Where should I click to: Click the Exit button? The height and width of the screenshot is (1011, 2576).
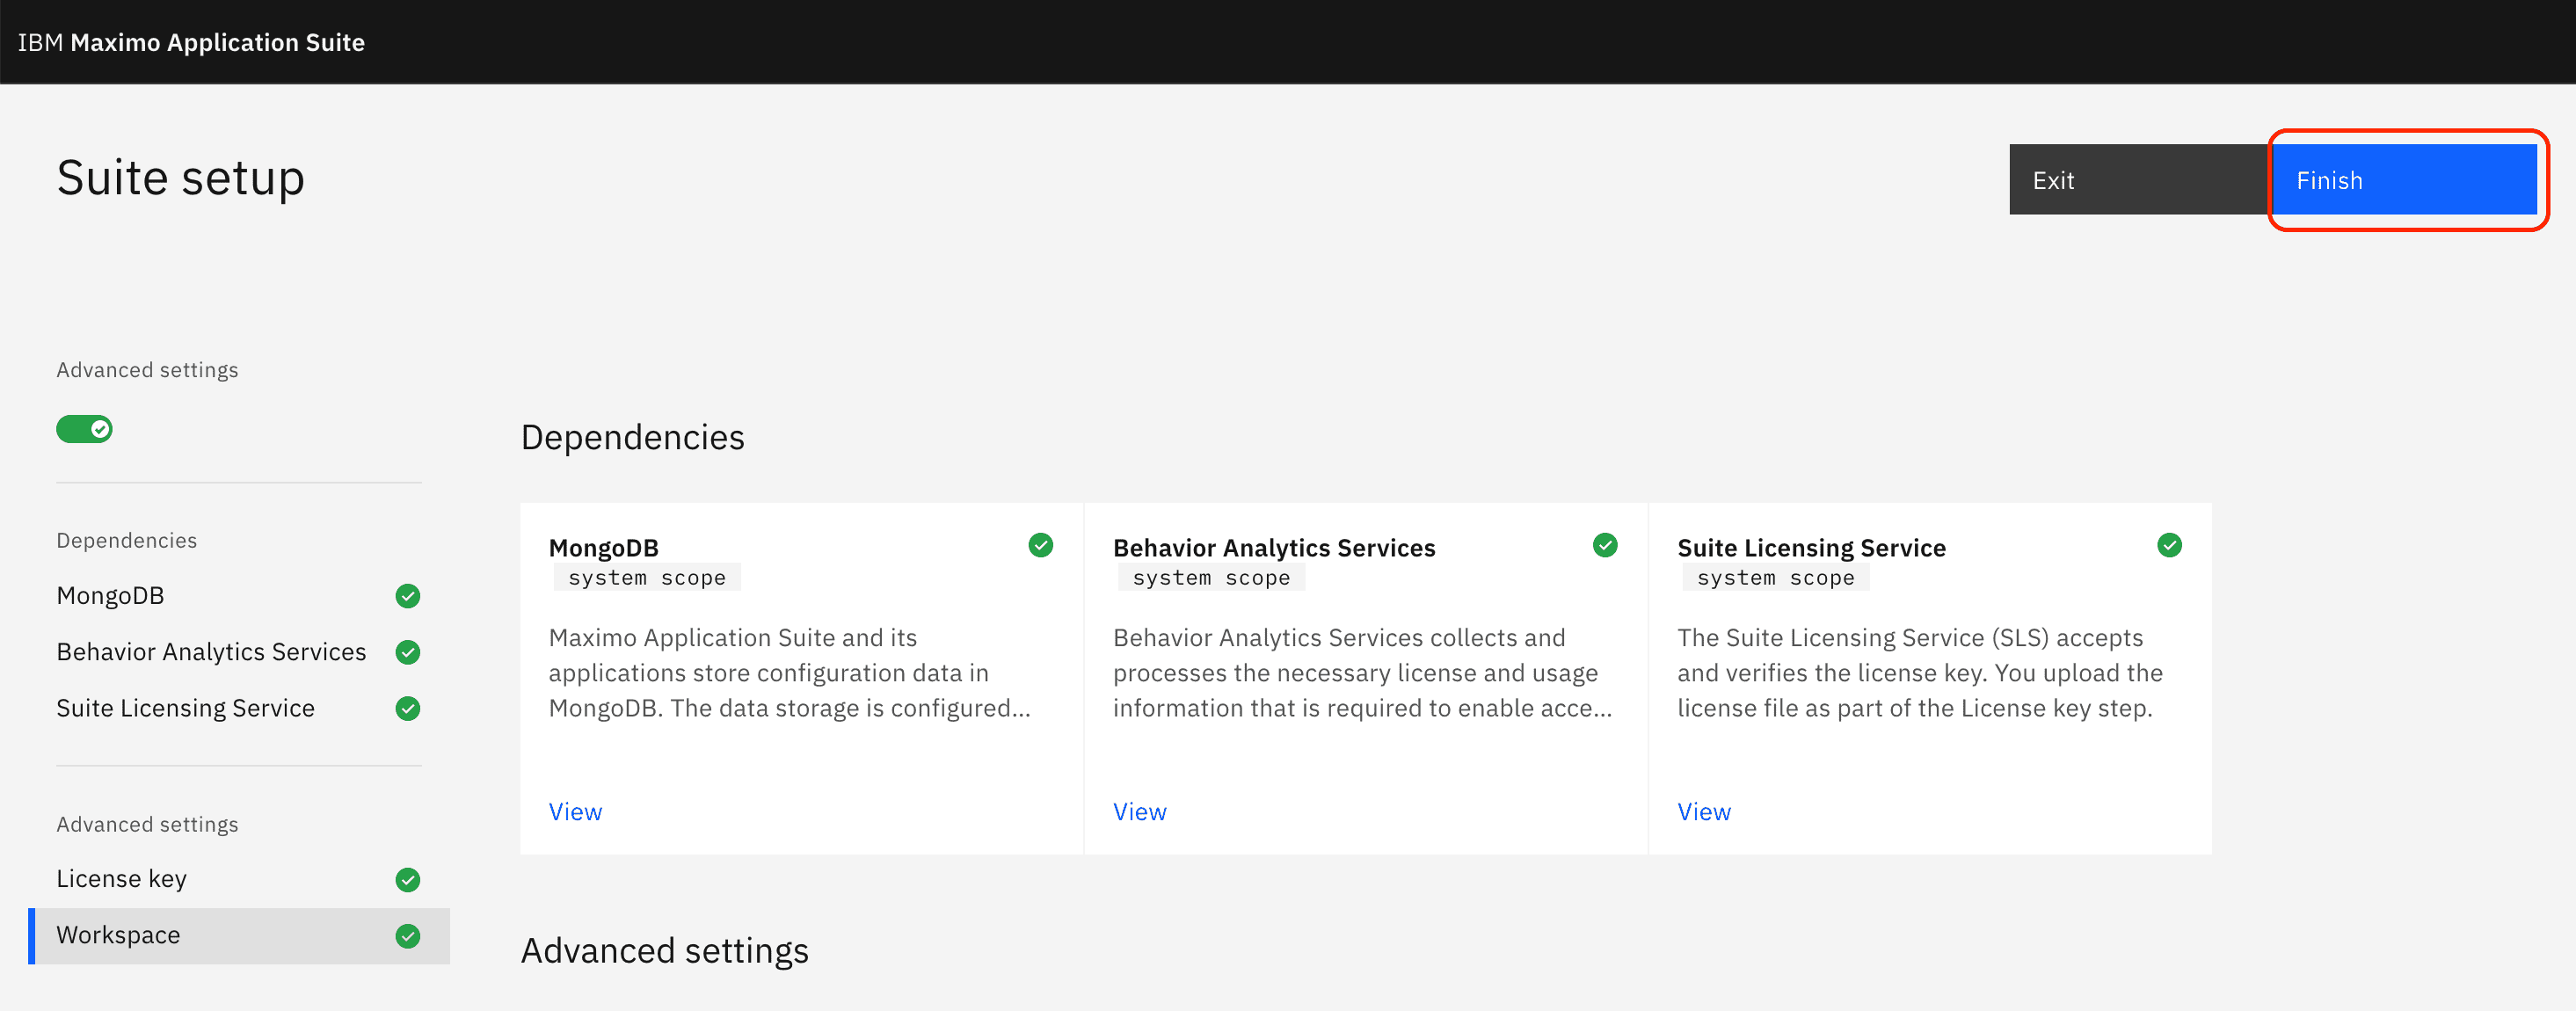[2140, 180]
